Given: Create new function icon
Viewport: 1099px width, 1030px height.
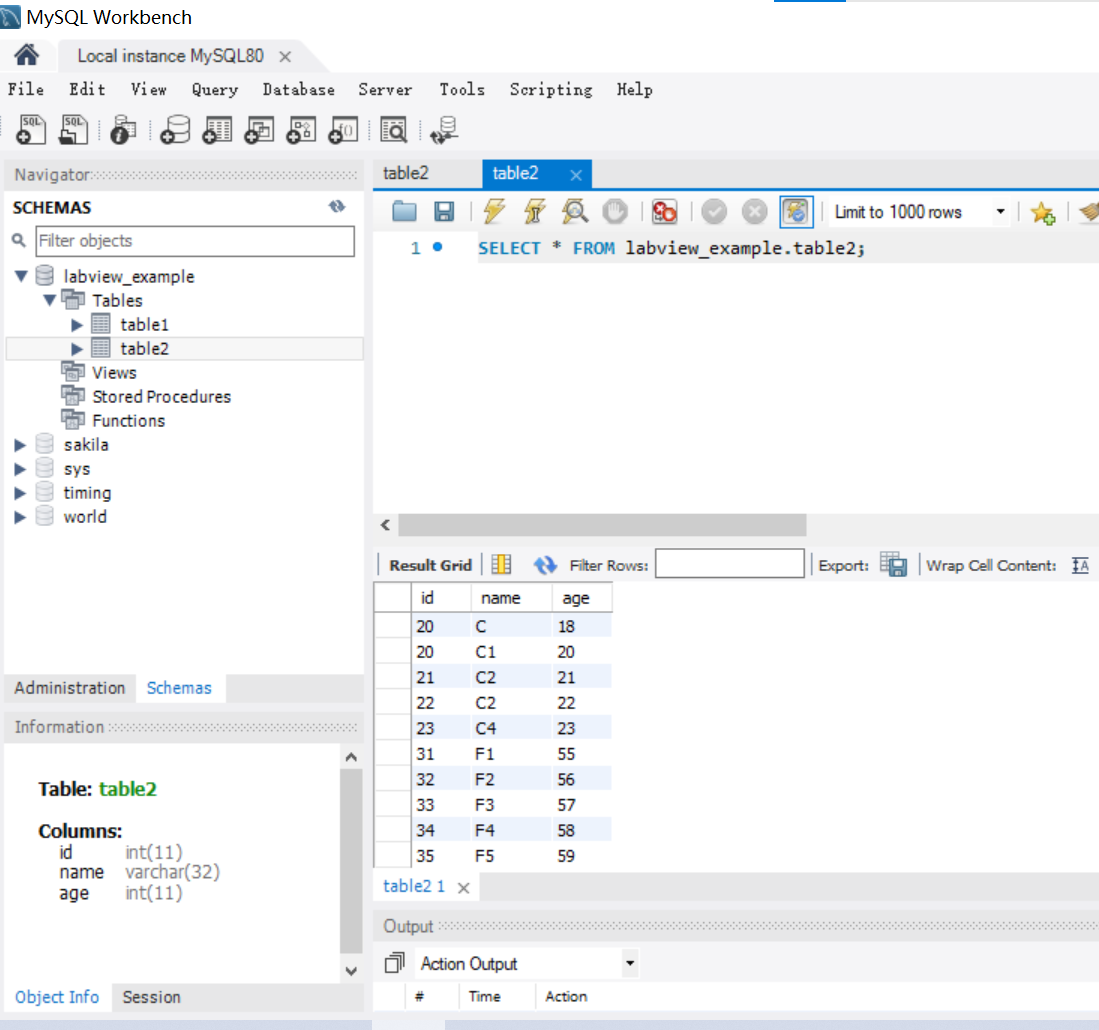Looking at the screenshot, I should (343, 130).
